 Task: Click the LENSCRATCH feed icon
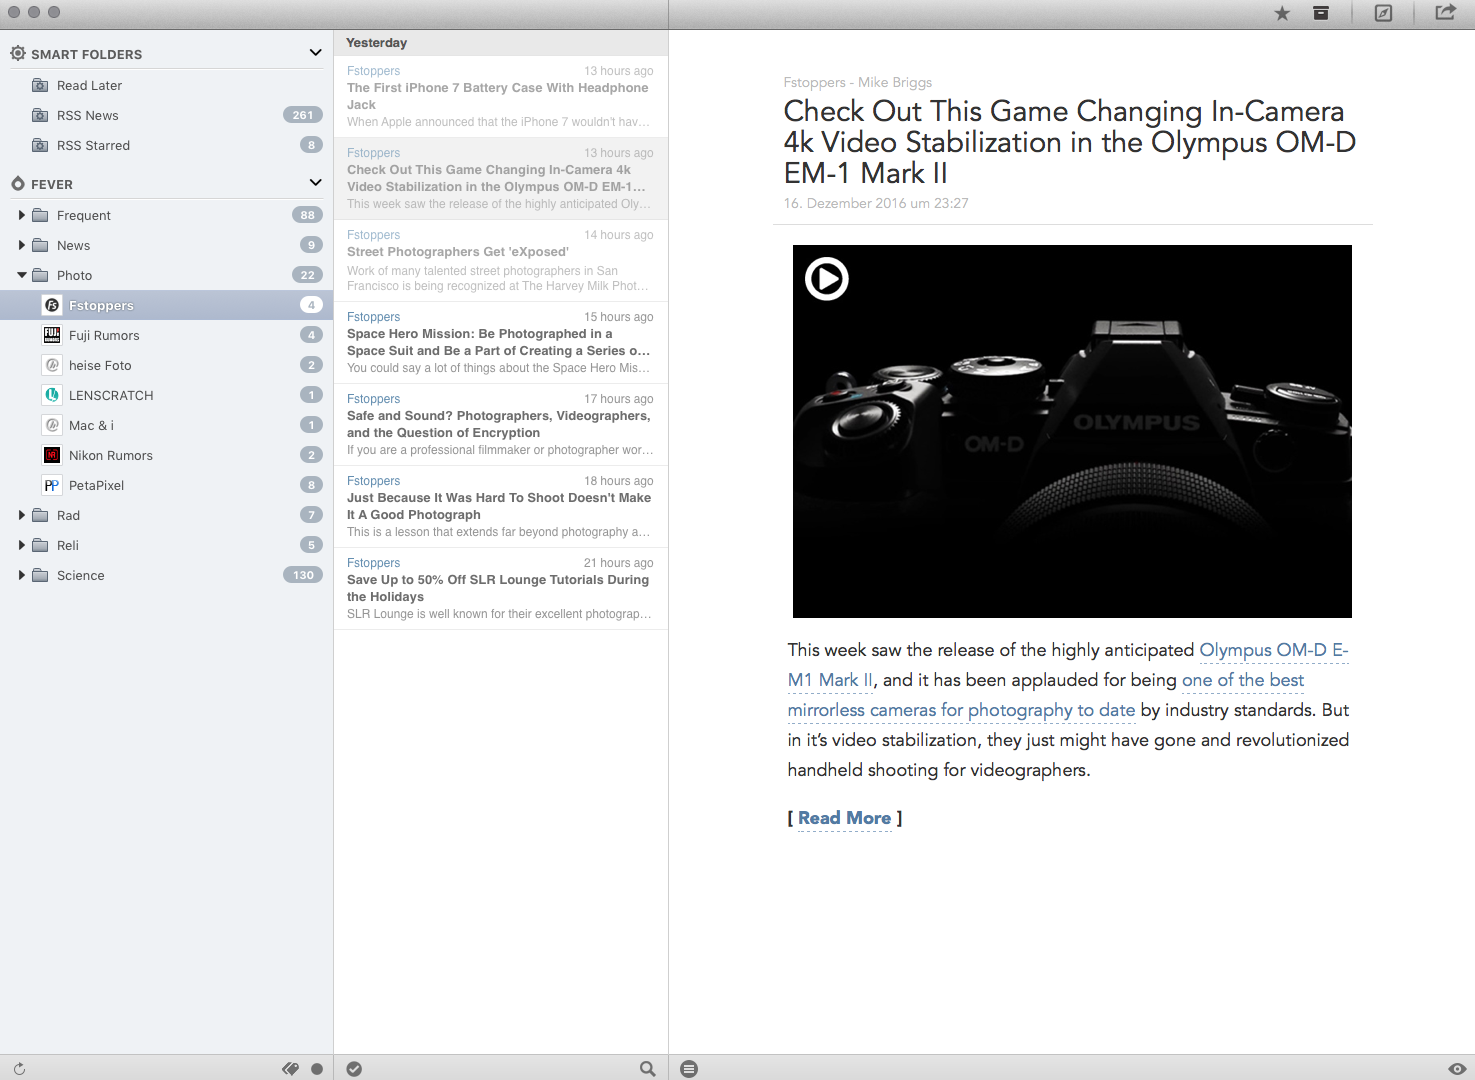click(52, 395)
